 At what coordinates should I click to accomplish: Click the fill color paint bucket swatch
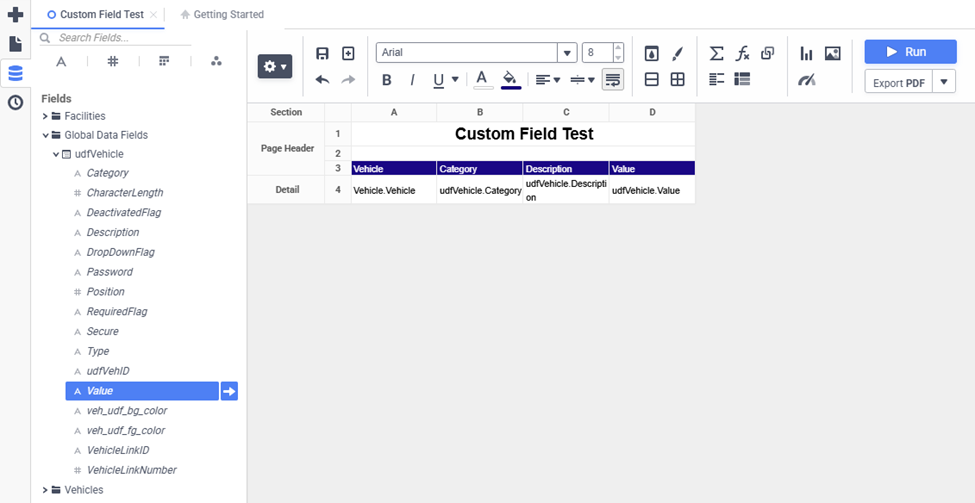(510, 80)
